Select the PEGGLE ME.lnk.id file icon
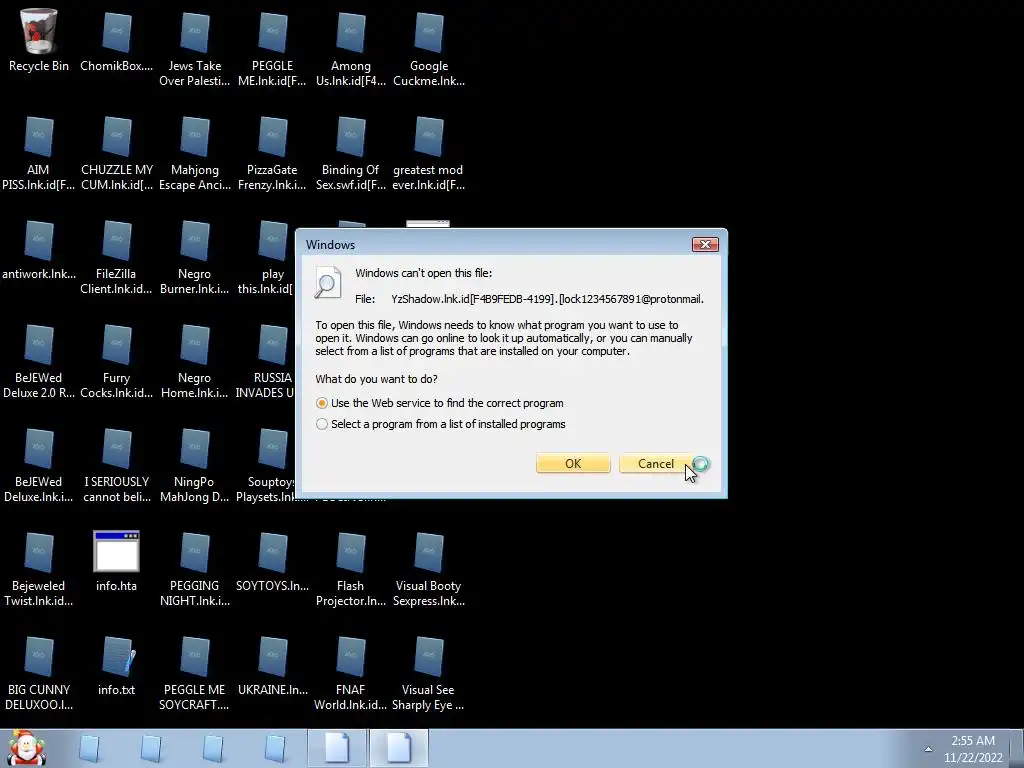 coord(272,47)
